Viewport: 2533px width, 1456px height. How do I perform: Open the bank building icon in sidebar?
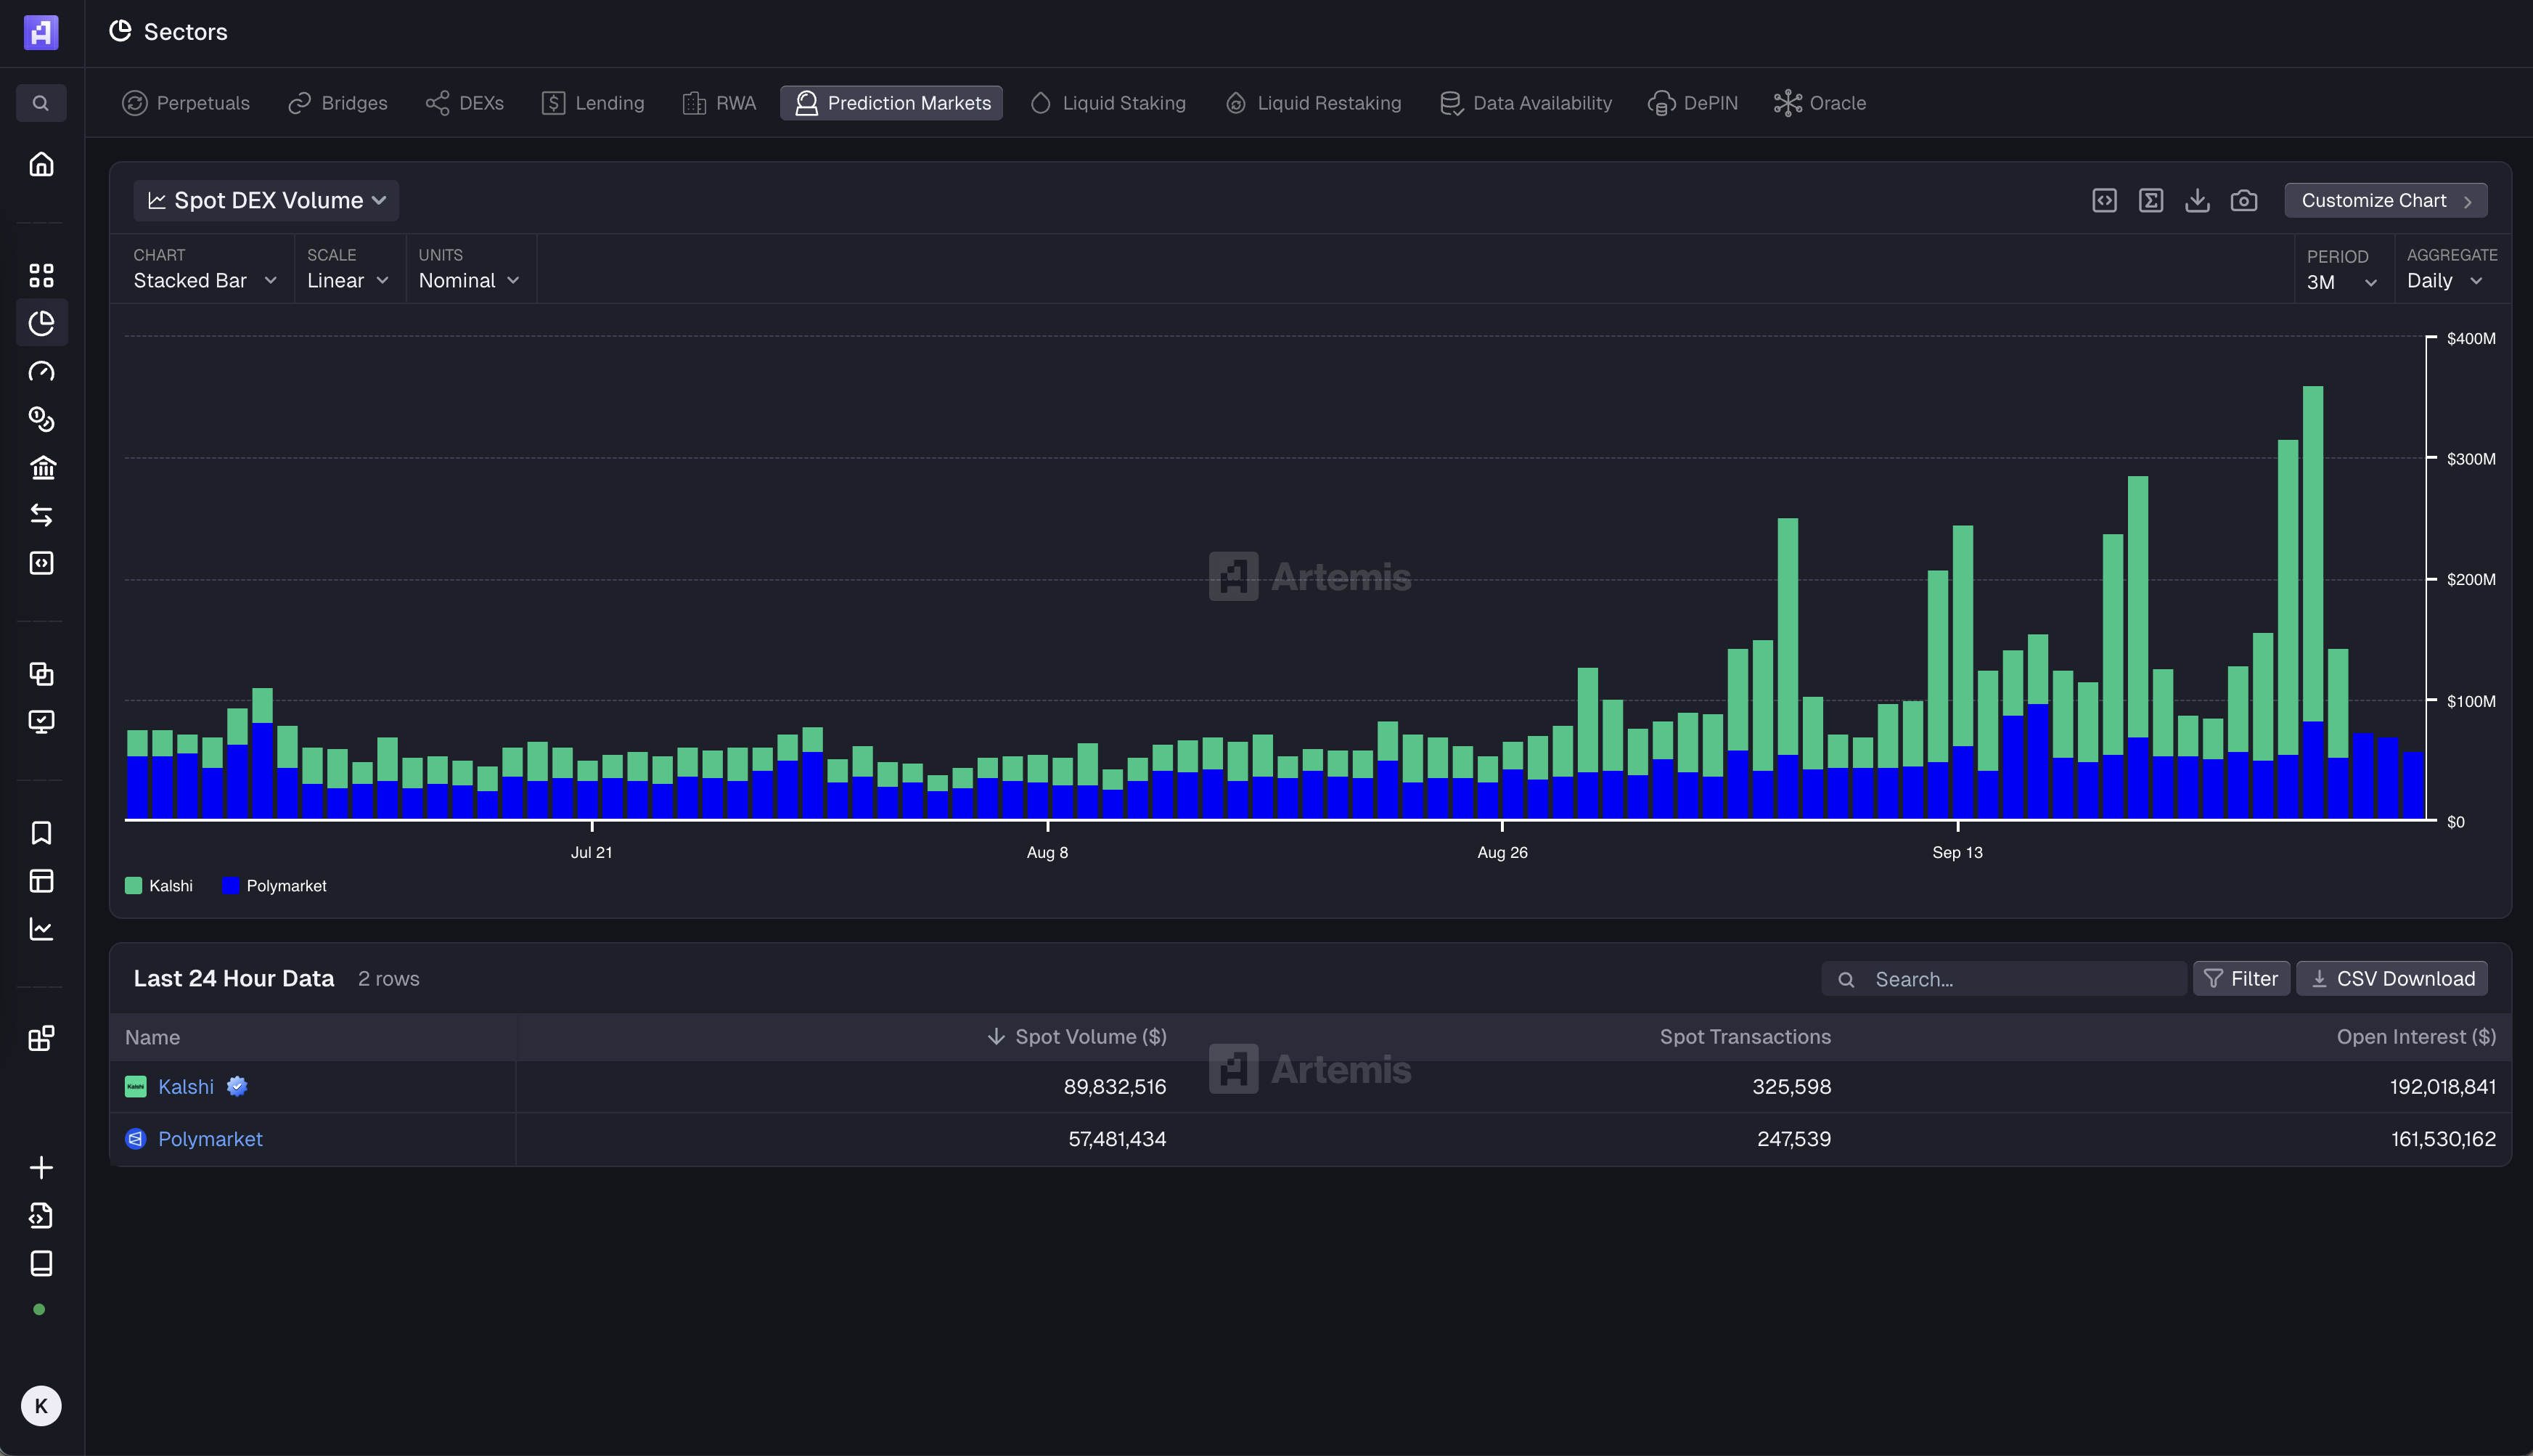click(41, 467)
